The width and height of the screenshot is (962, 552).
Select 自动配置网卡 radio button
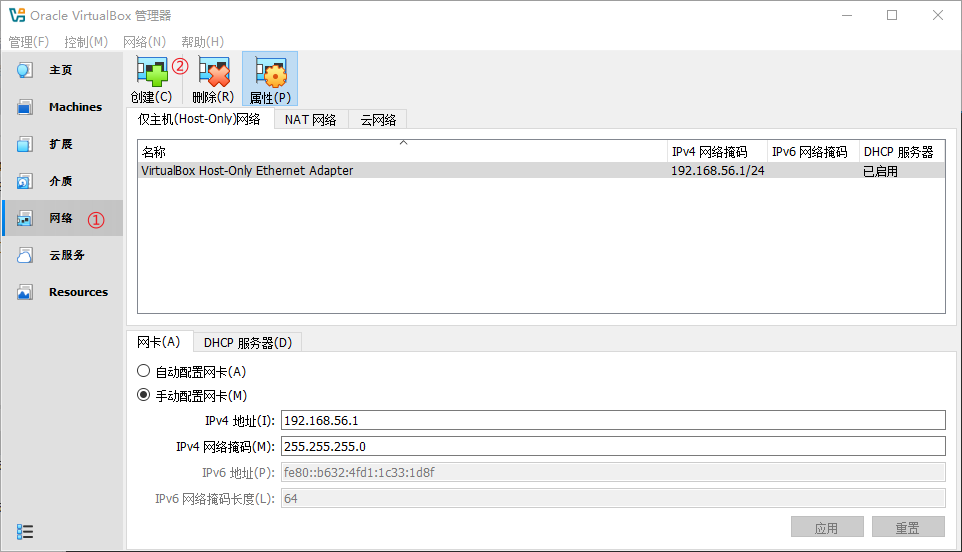144,371
